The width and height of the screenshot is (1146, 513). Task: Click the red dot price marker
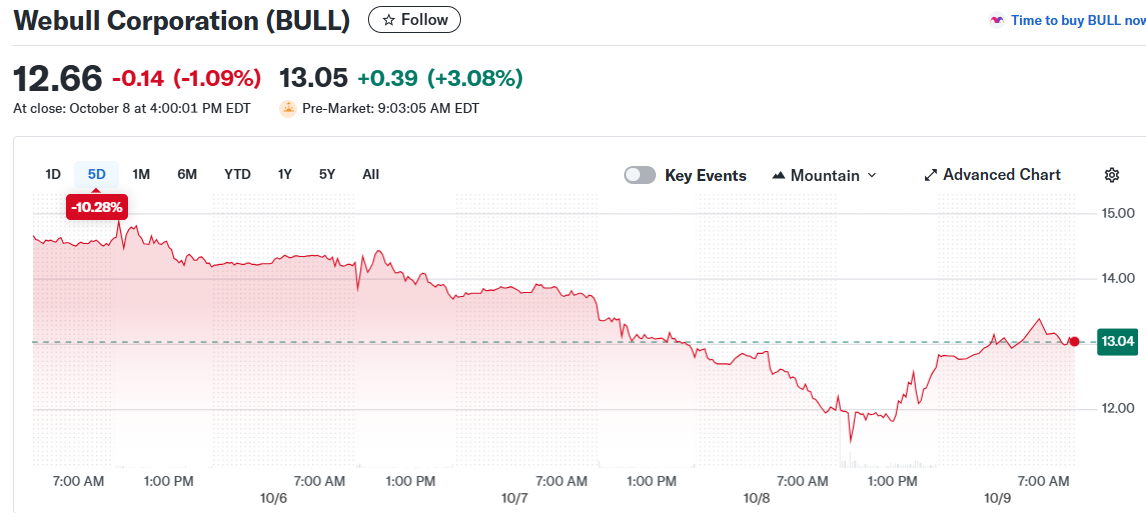1074,341
